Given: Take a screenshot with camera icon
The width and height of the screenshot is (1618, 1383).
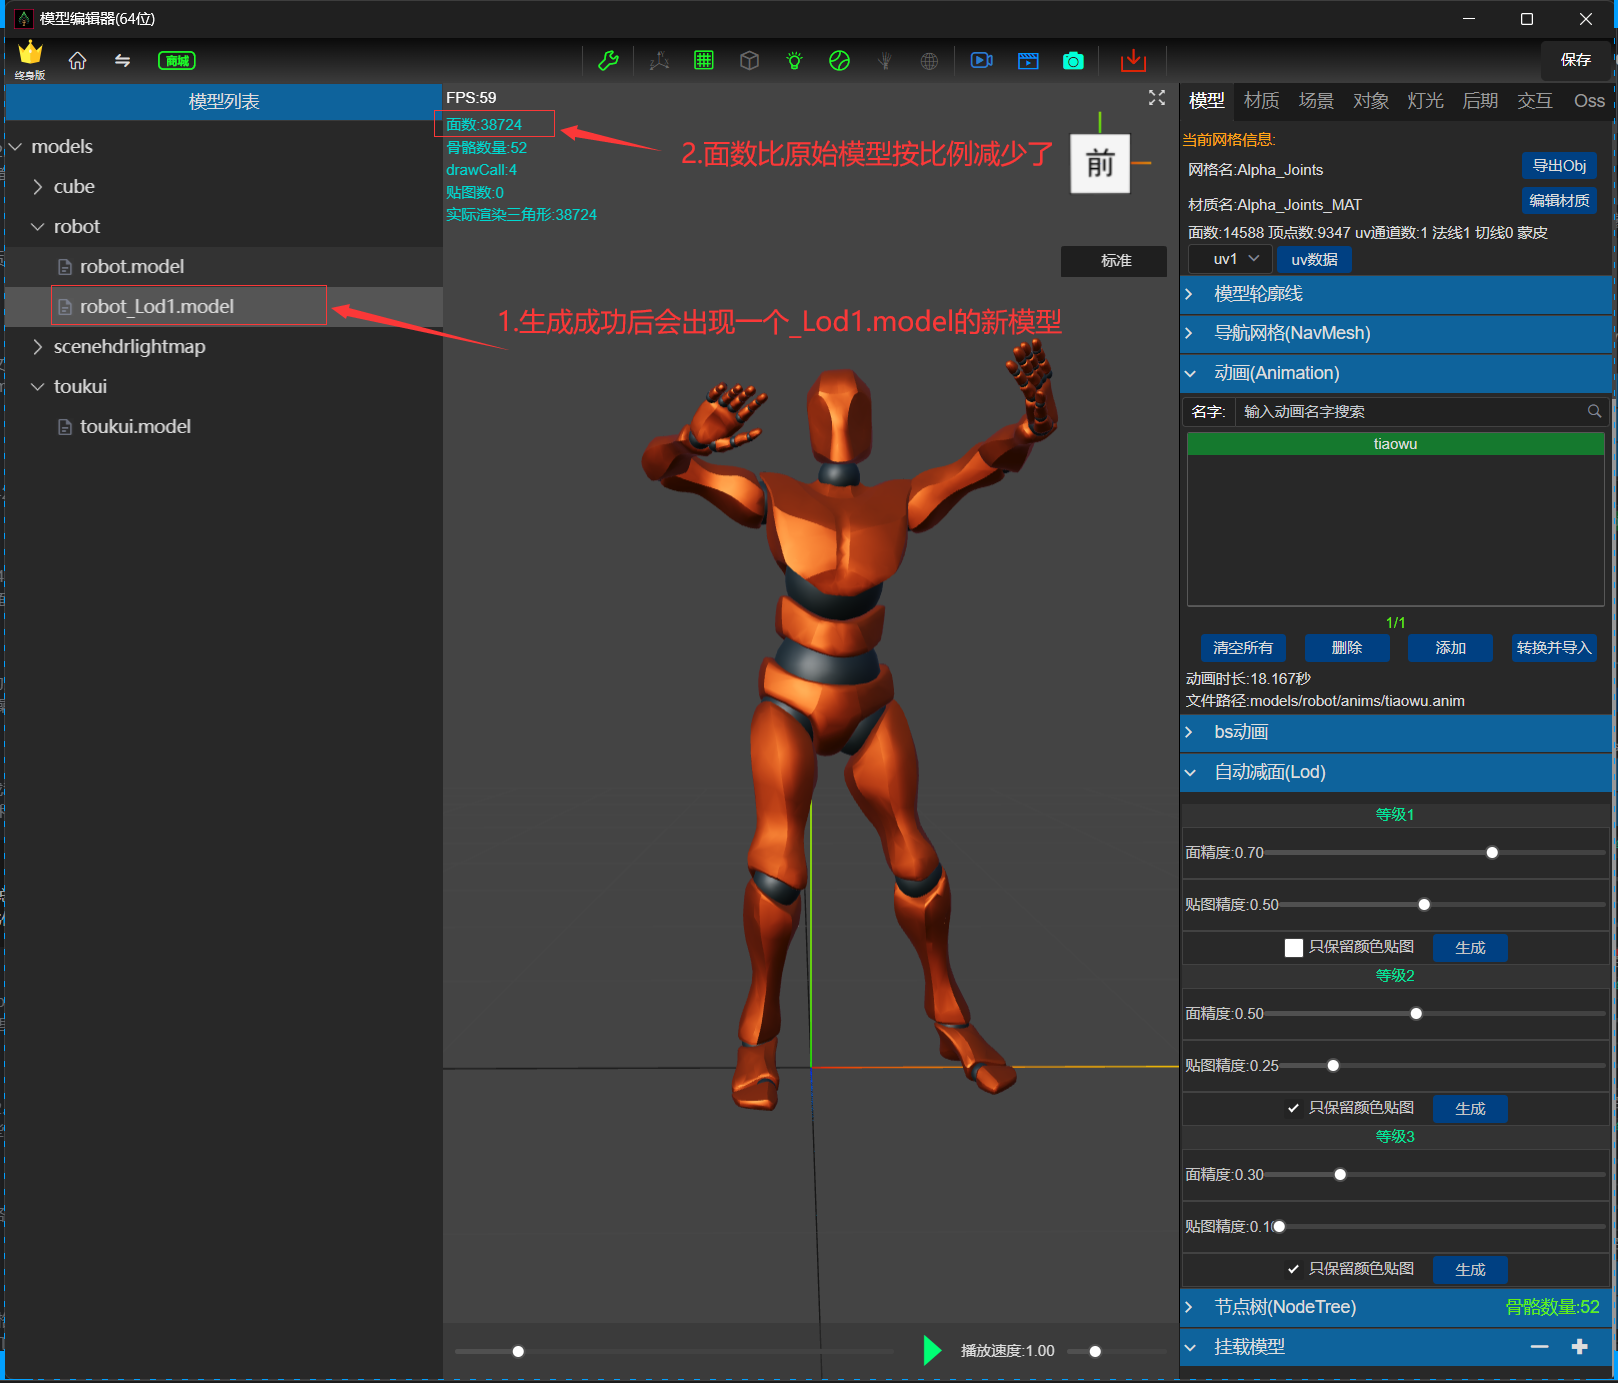Looking at the screenshot, I should point(1073,61).
